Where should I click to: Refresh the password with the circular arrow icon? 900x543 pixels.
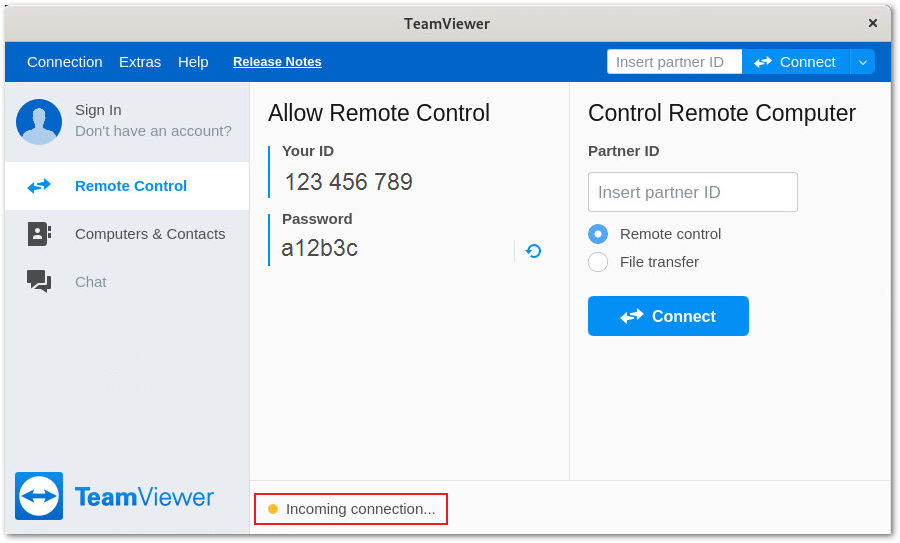533,251
